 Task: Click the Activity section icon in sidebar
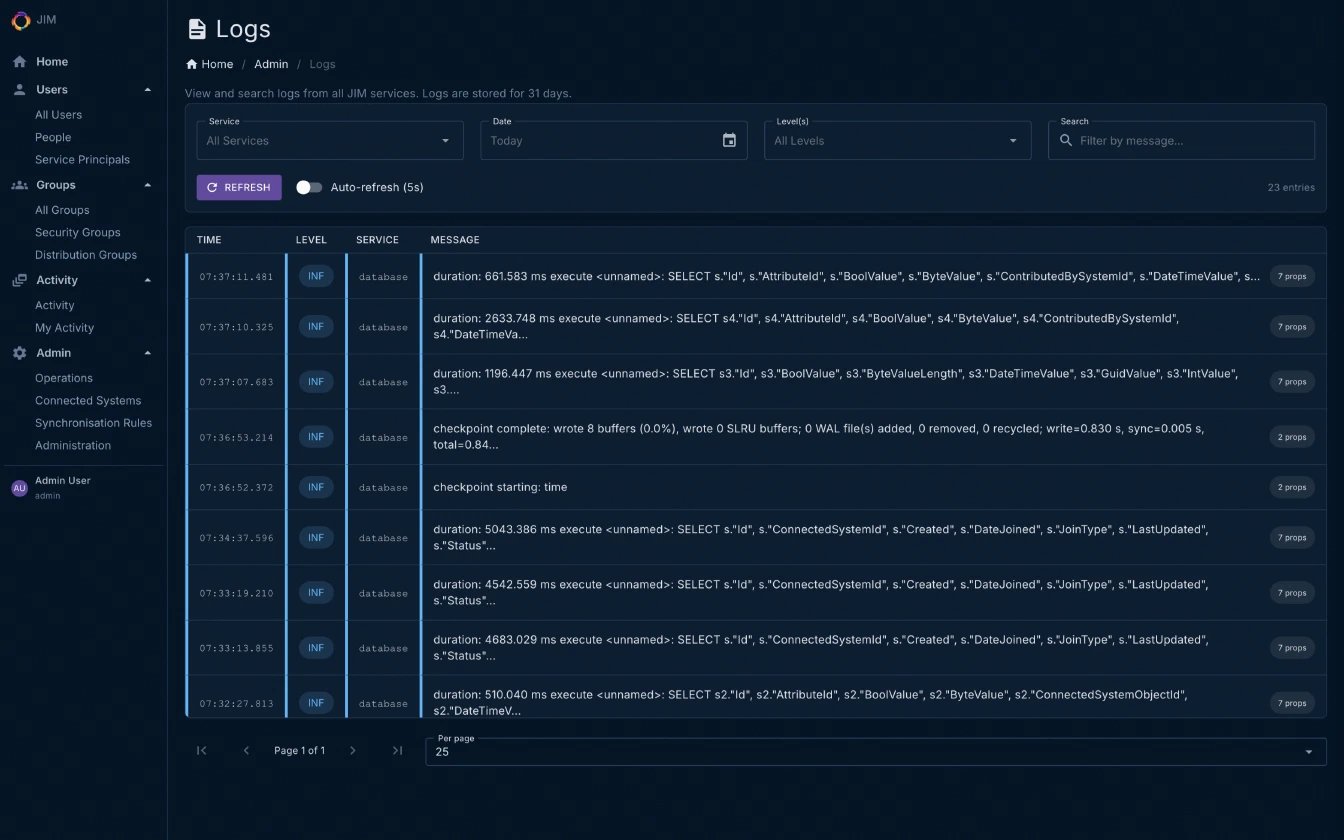tap(19, 281)
